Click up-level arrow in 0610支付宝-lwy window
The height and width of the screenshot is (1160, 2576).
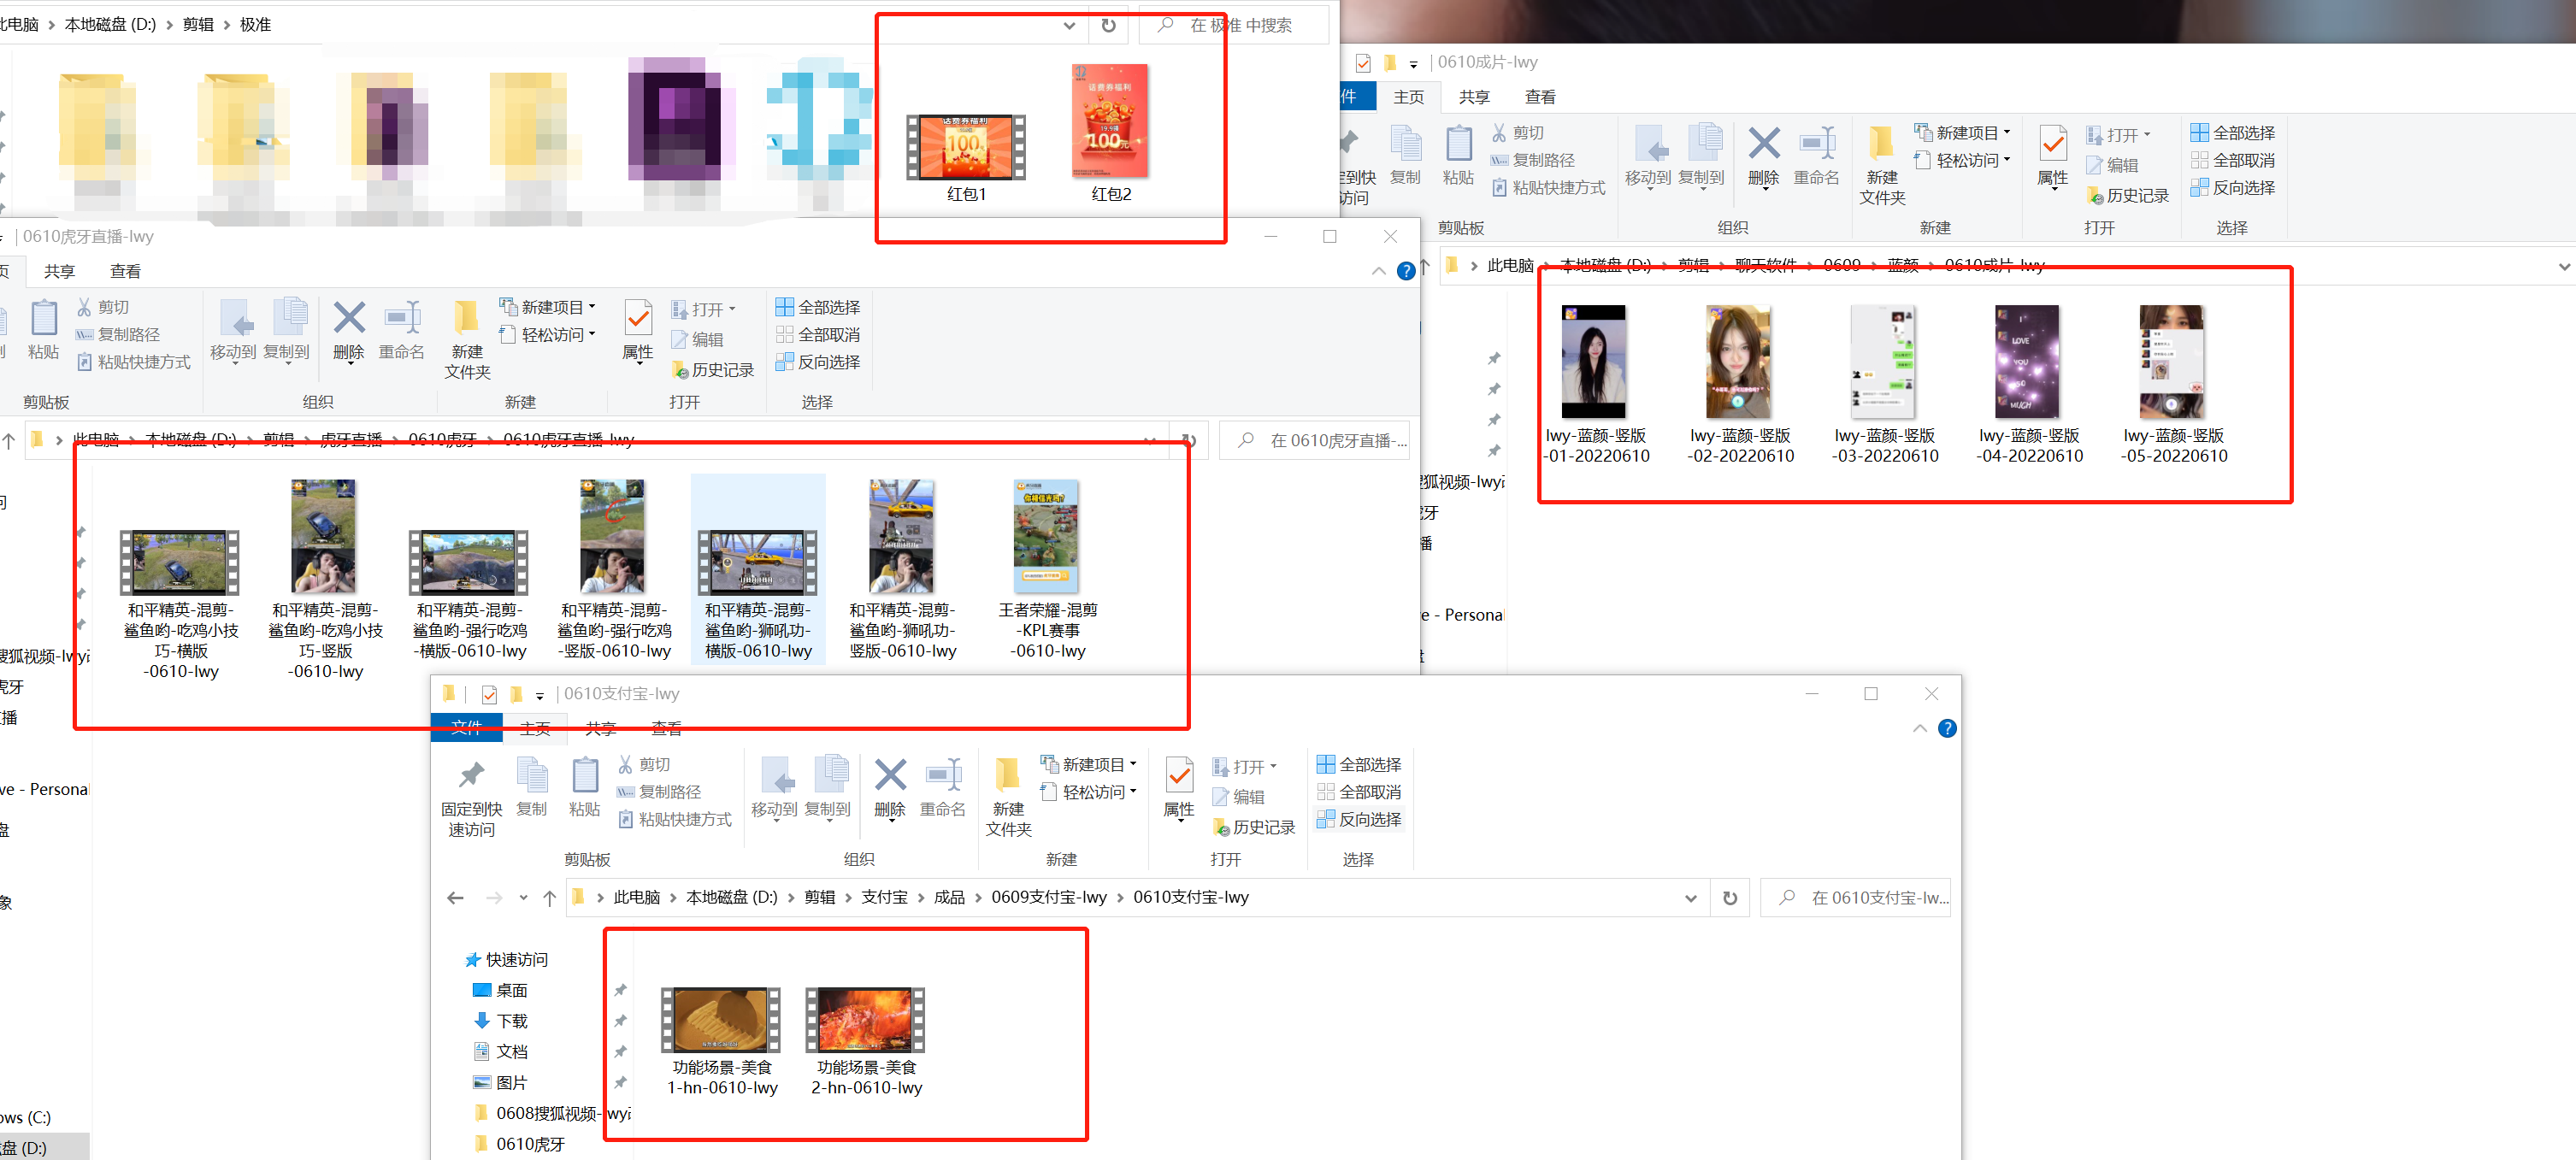tap(549, 898)
